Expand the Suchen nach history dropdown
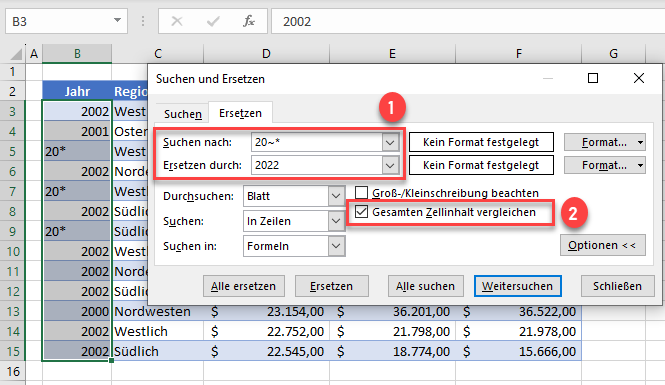 pyautogui.click(x=390, y=142)
